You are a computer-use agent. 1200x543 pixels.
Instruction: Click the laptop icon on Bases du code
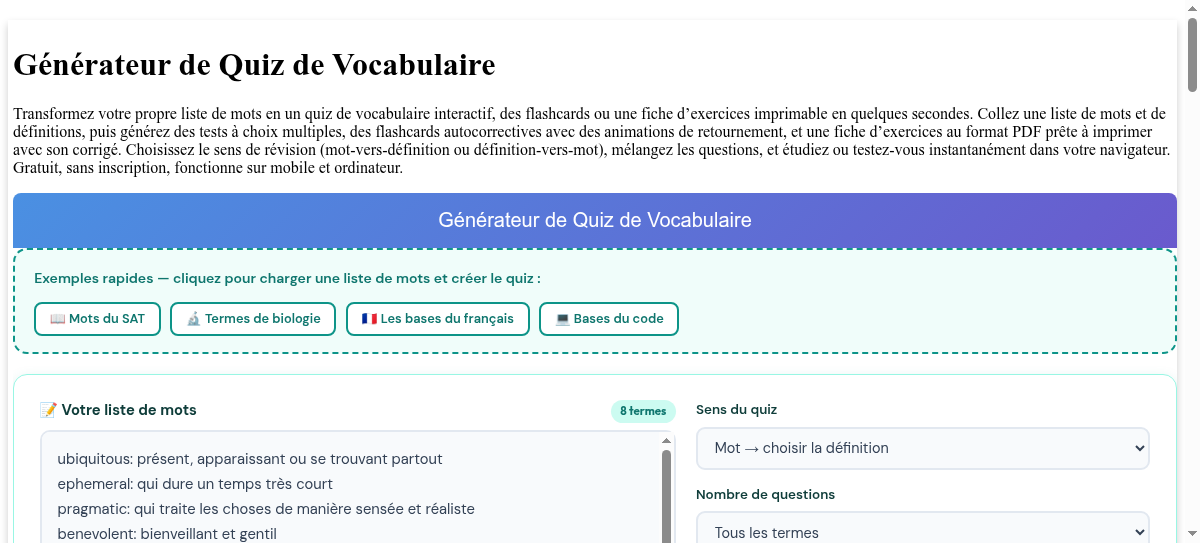(562, 319)
